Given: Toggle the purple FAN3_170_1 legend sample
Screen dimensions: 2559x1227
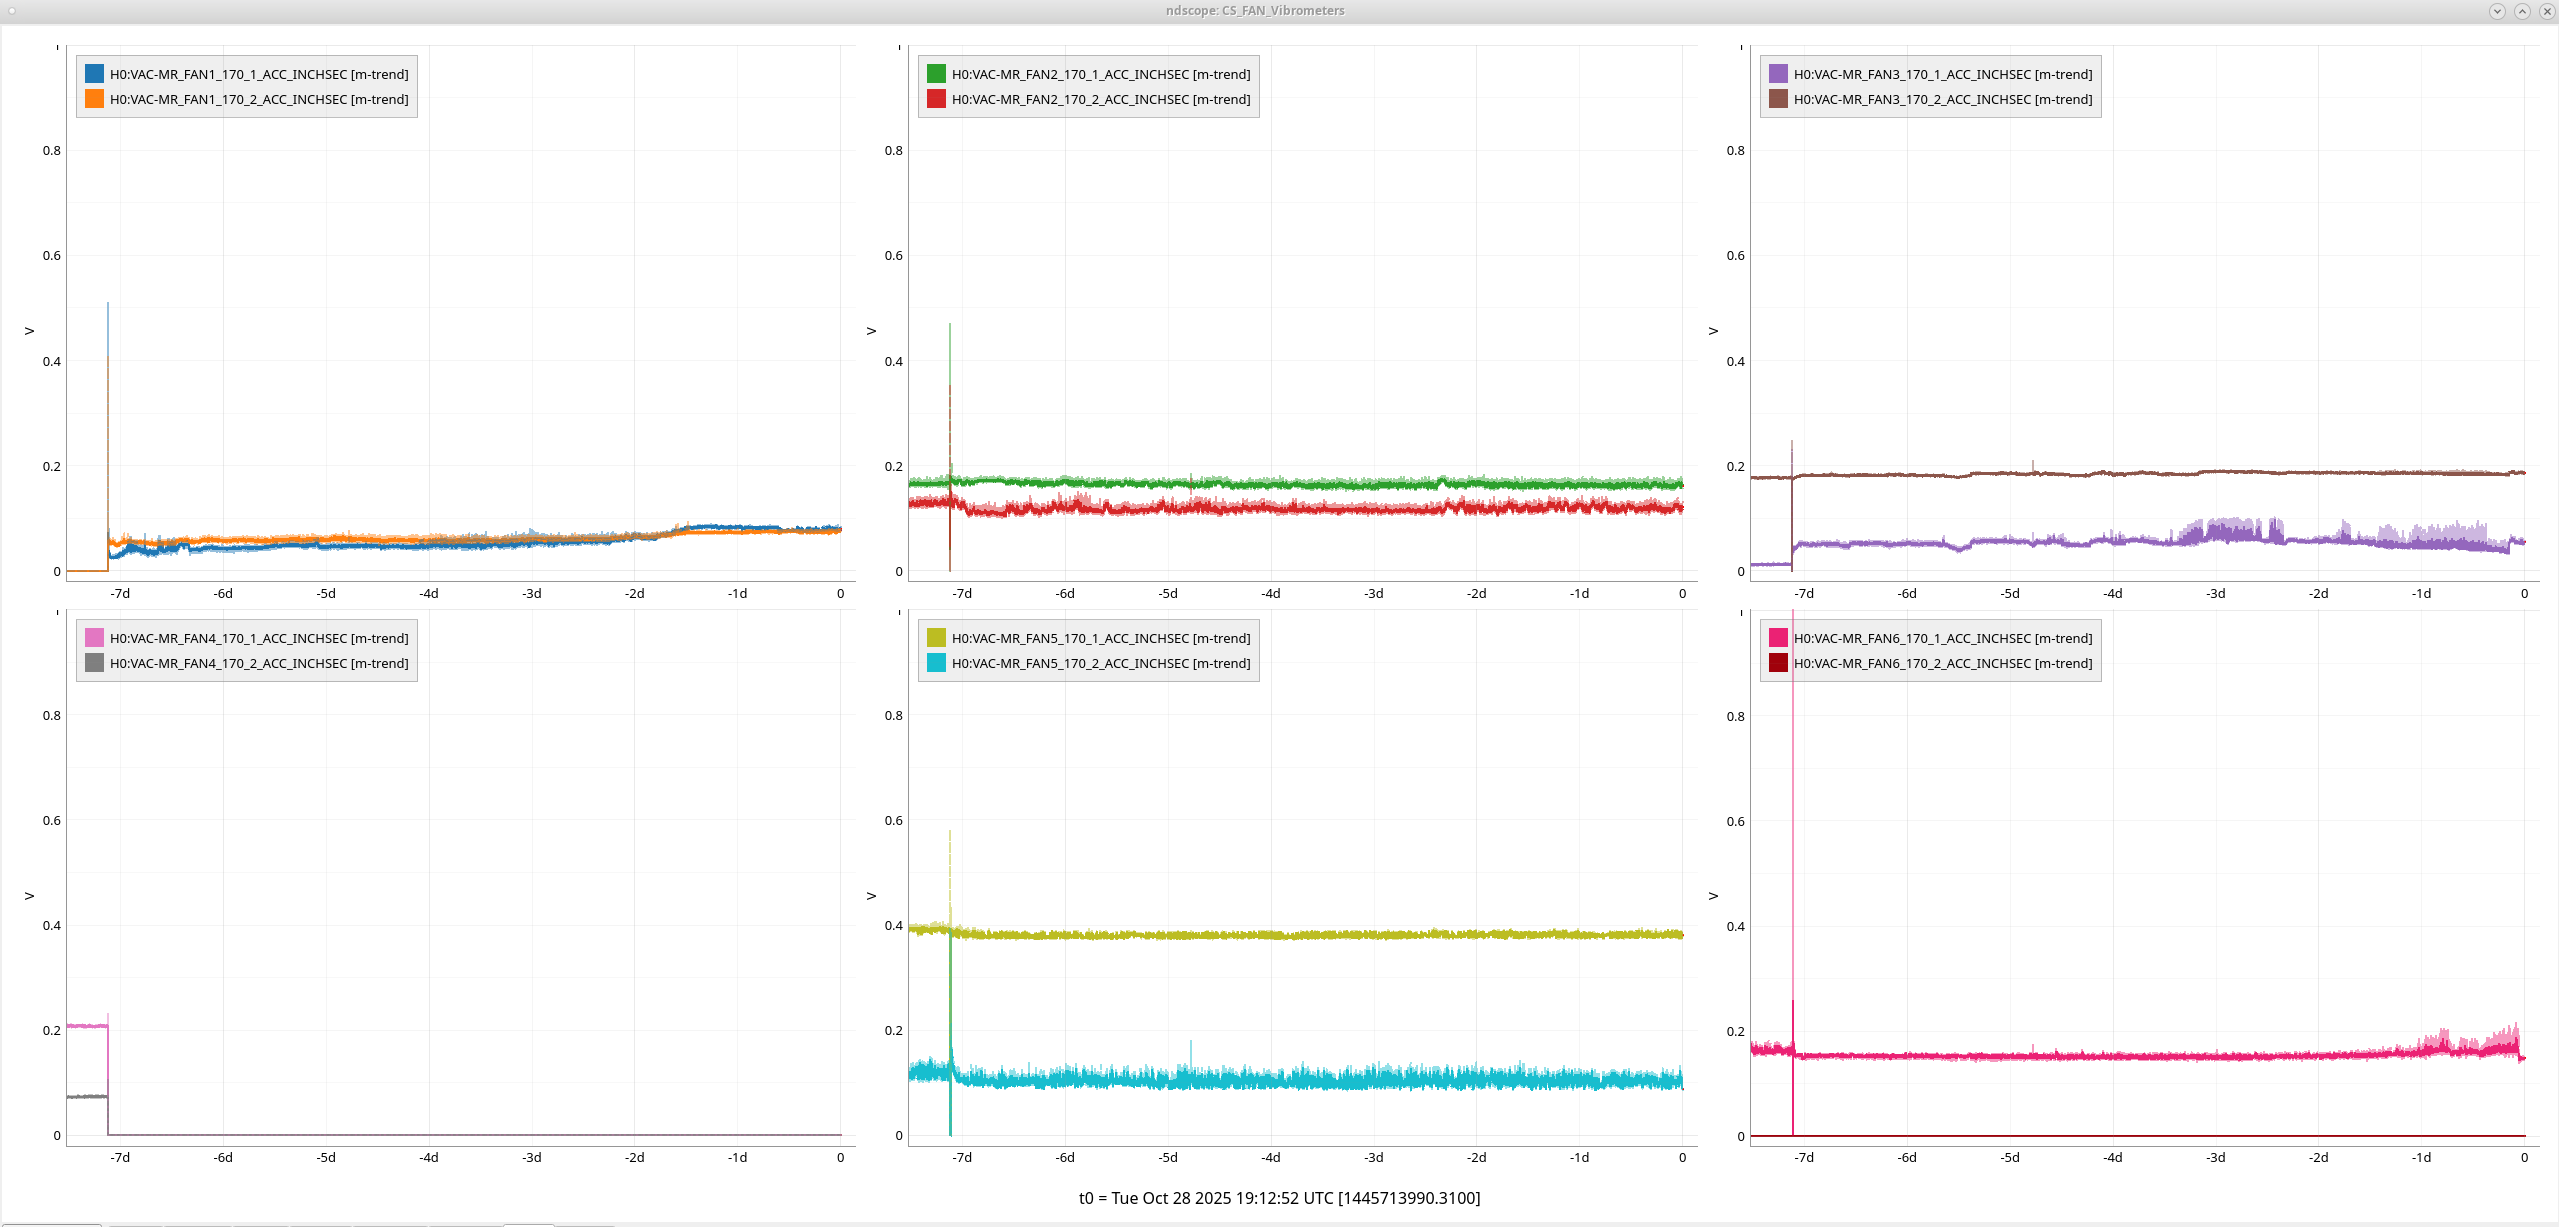Looking at the screenshot, I should click(1778, 74).
